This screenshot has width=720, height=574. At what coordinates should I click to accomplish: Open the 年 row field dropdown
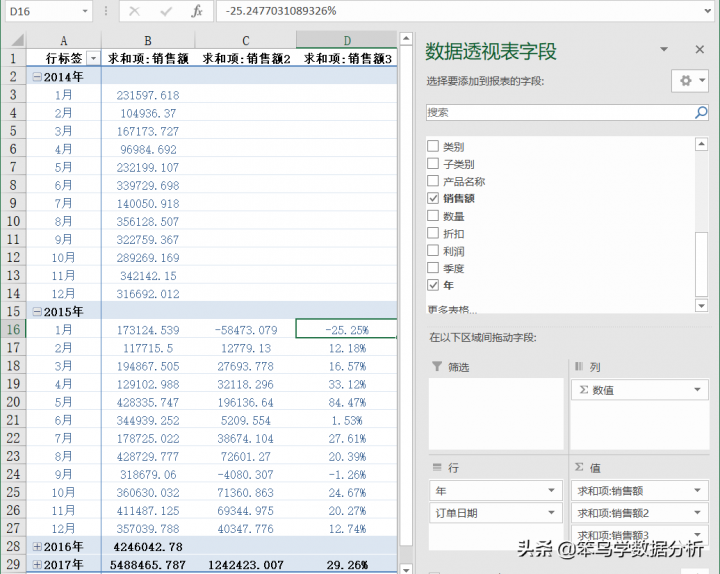[551, 490]
